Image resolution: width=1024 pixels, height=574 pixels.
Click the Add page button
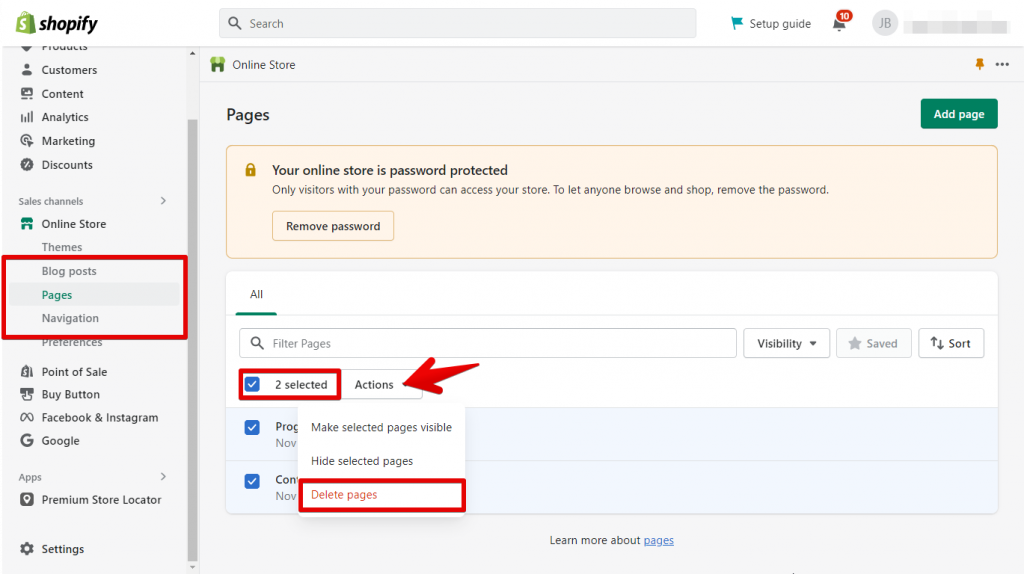958,114
